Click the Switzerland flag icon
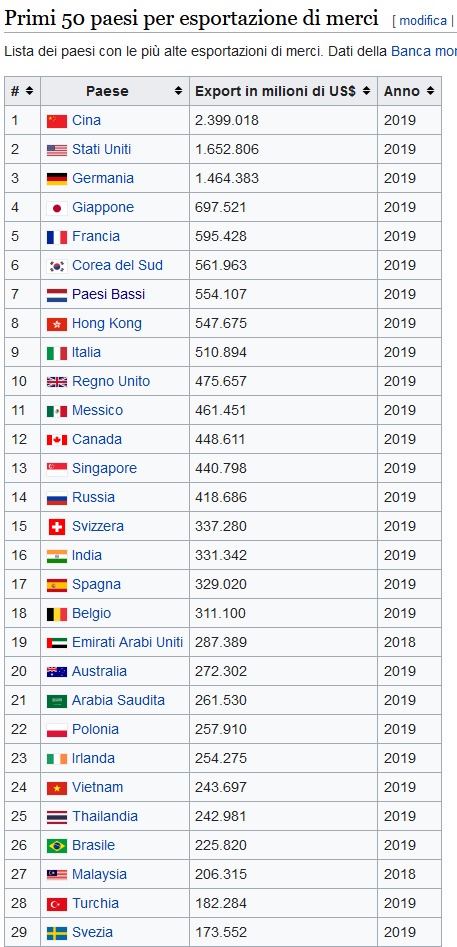Image resolution: width=457 pixels, height=947 pixels. 57,527
